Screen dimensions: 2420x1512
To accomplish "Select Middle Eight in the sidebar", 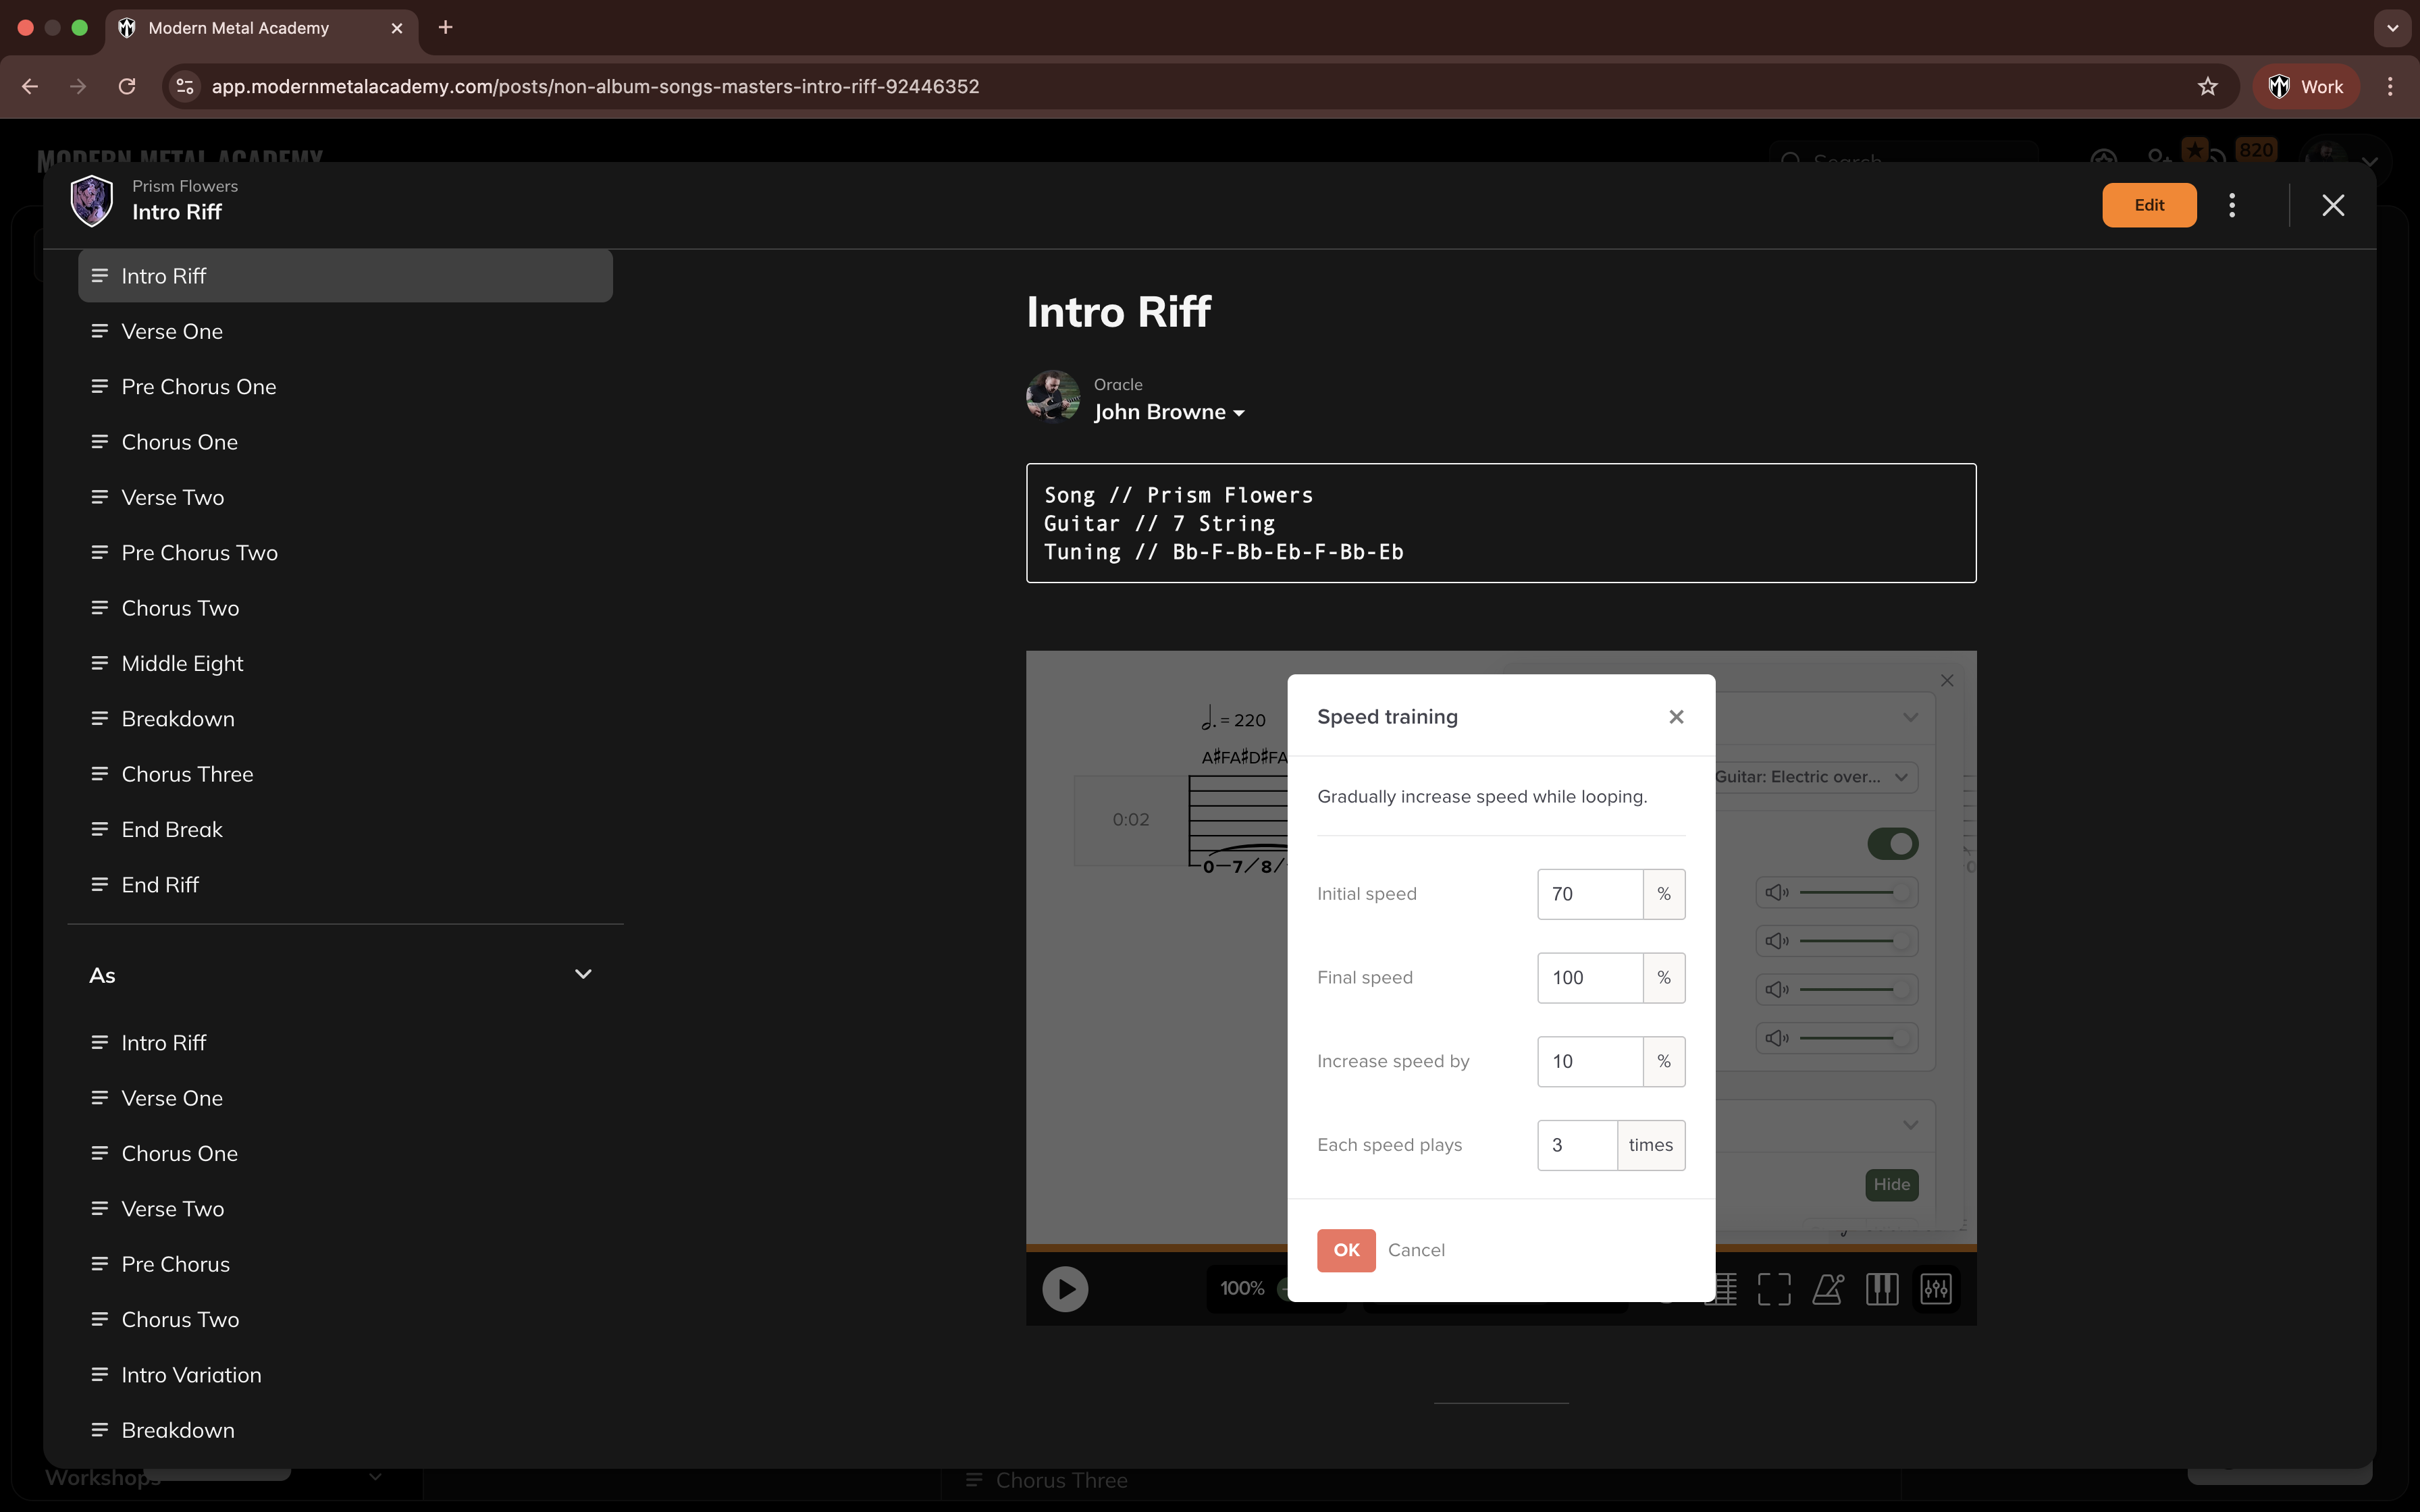I will point(182,663).
